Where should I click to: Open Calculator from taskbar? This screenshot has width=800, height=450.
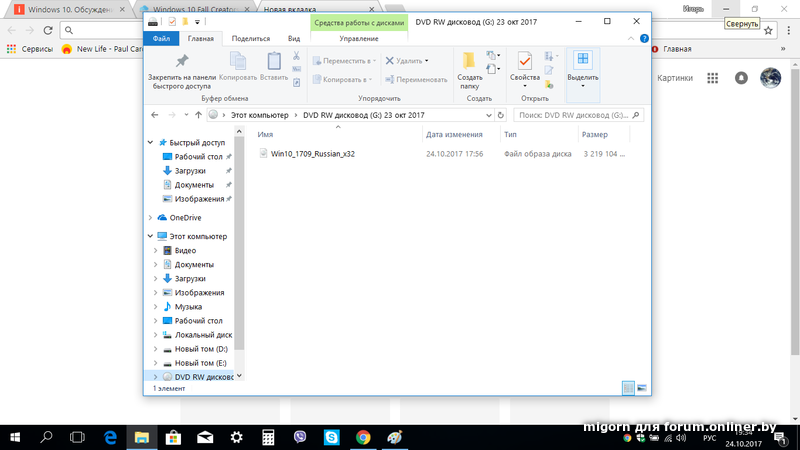[268, 437]
